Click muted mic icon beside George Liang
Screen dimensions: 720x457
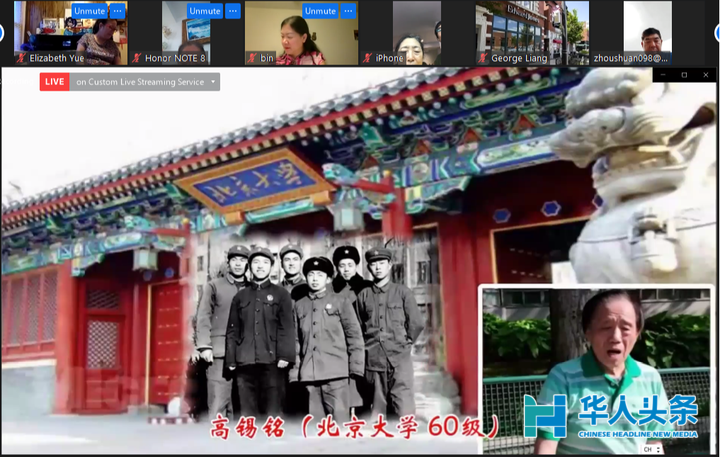pos(484,58)
